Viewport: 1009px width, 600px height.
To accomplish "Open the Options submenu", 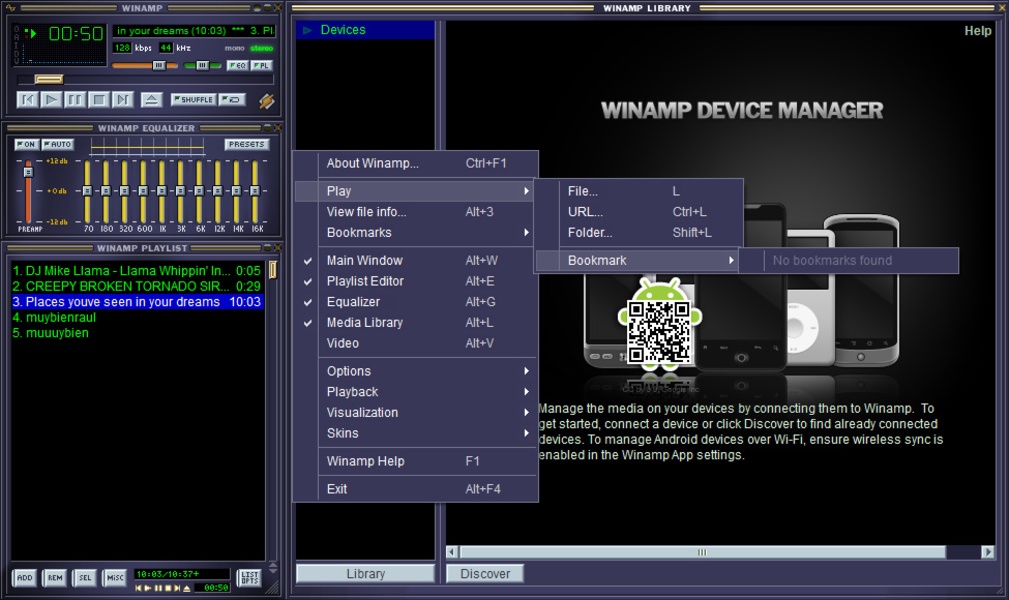I will pyautogui.click(x=349, y=371).
